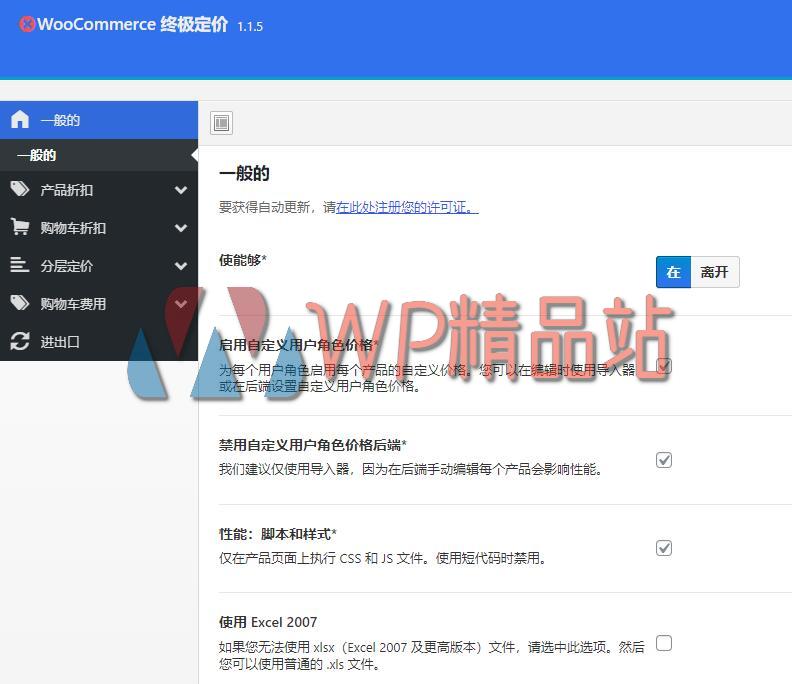This screenshot has height=684, width=792.
Task: Toggle the 启用自定义用户角色价格 checkbox
Action: (664, 365)
